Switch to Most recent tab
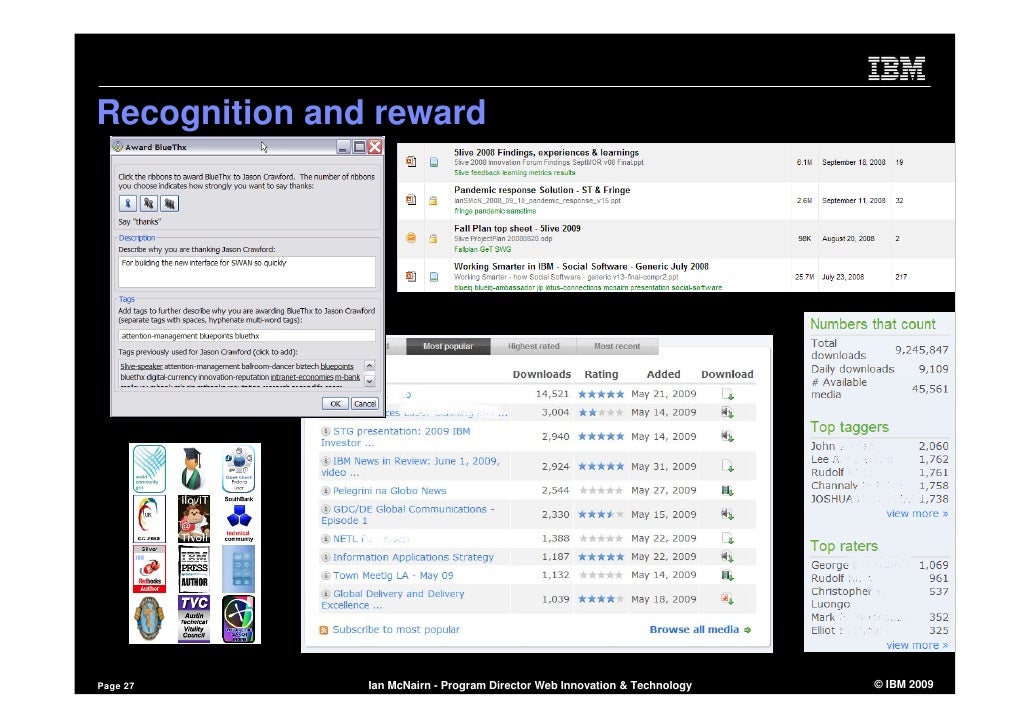The height and width of the screenshot is (728, 1030). point(617,346)
